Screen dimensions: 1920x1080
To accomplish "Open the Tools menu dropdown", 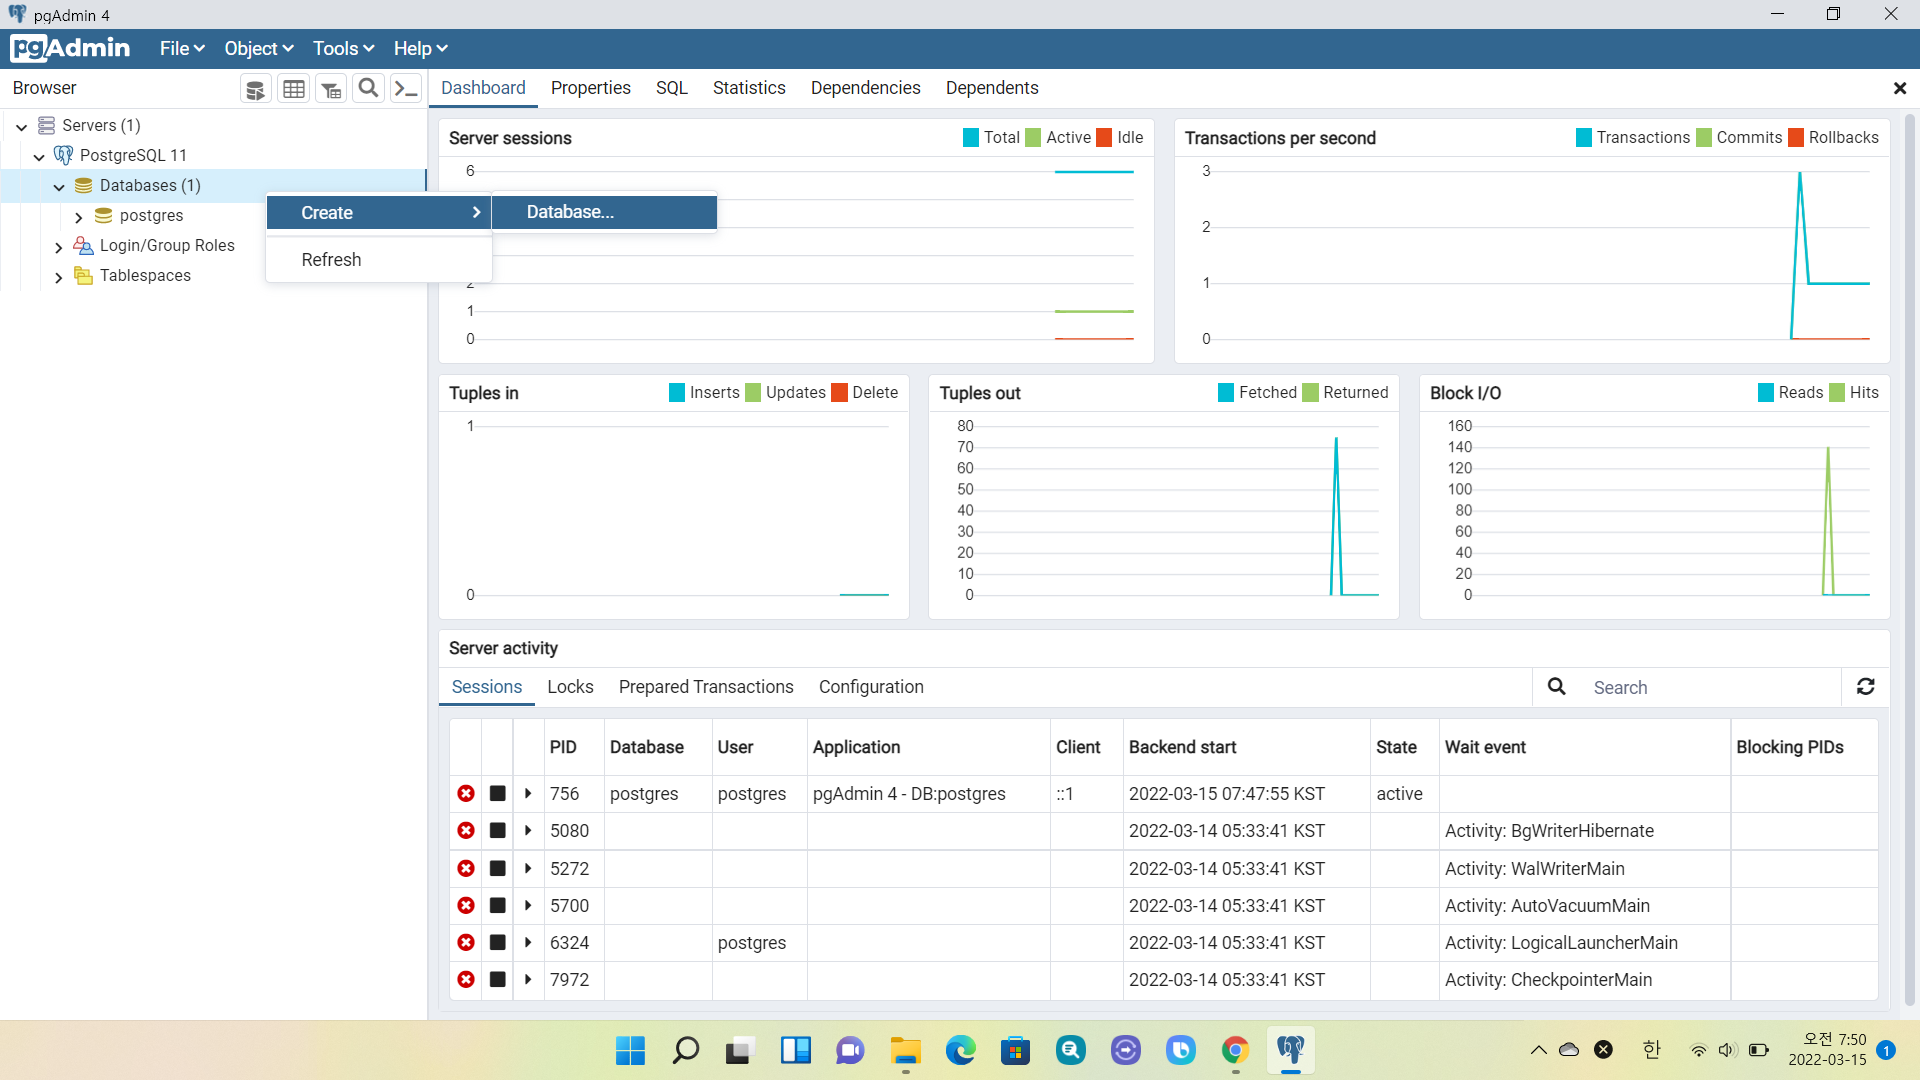I will click(343, 48).
